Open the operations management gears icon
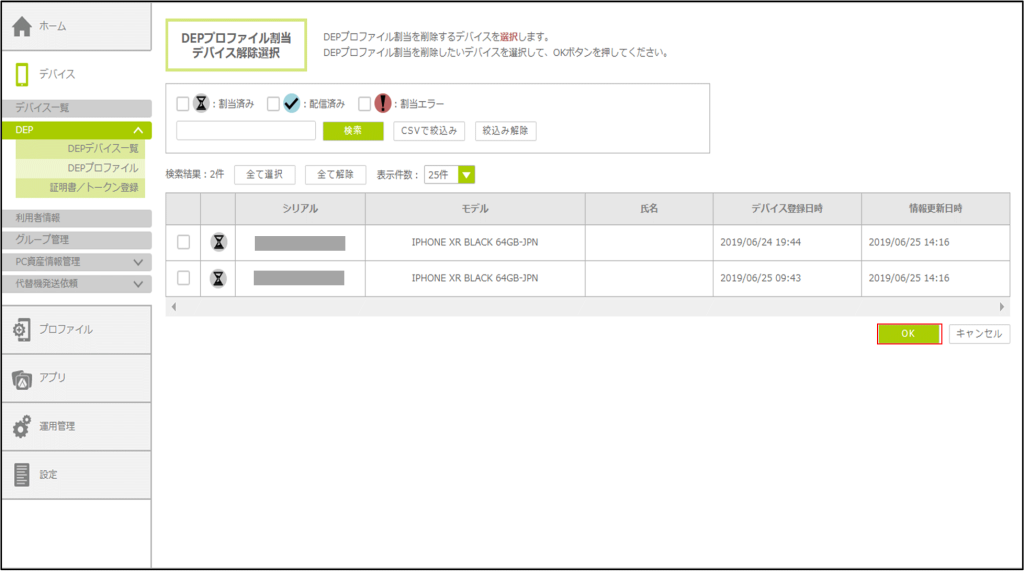This screenshot has width=1024, height=580. coord(22,426)
